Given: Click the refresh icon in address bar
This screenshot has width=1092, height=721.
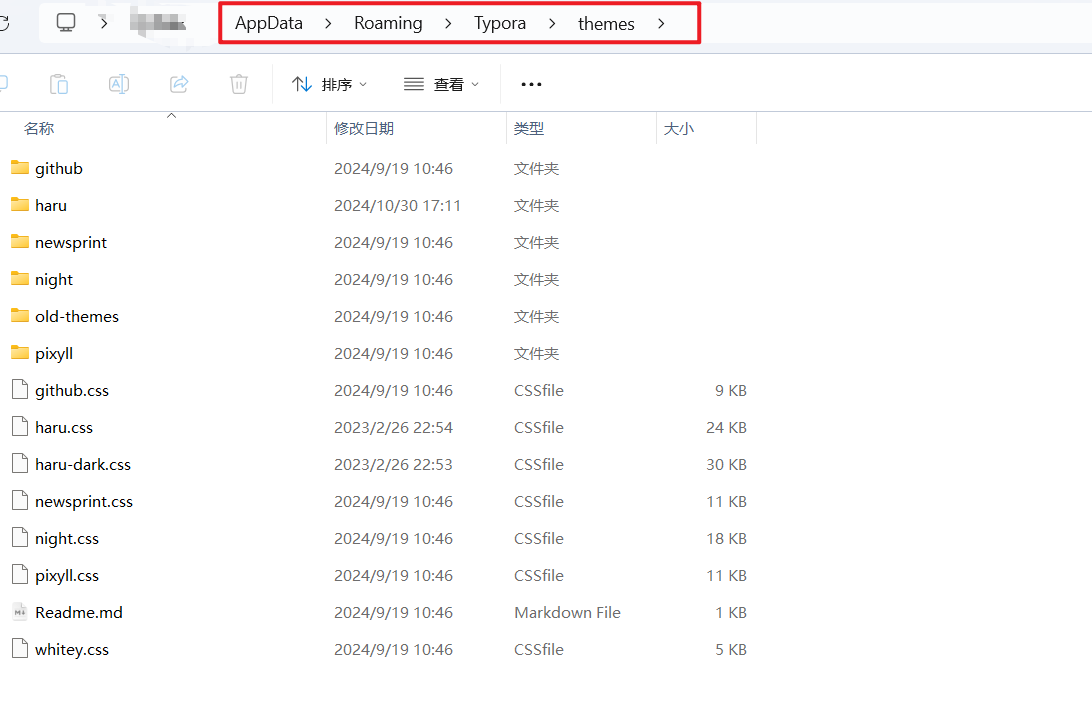Looking at the screenshot, I should tap(3, 23).
